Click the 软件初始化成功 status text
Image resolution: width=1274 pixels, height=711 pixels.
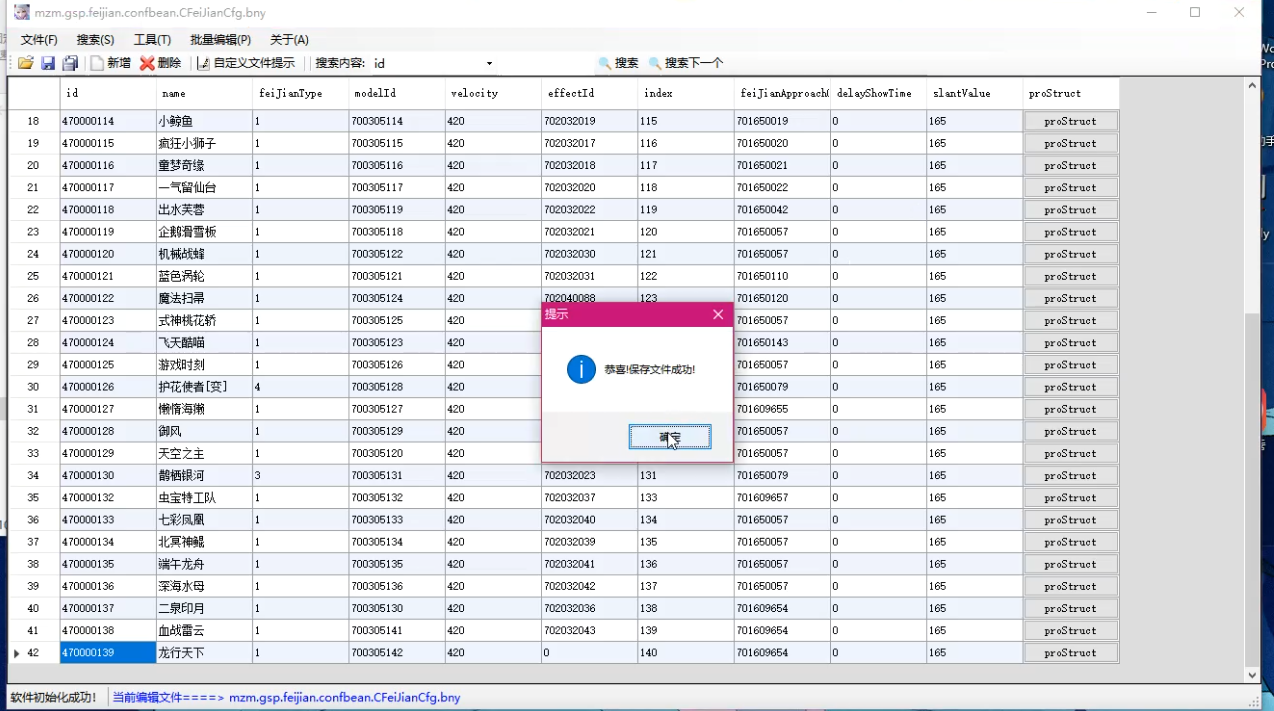pos(54,697)
